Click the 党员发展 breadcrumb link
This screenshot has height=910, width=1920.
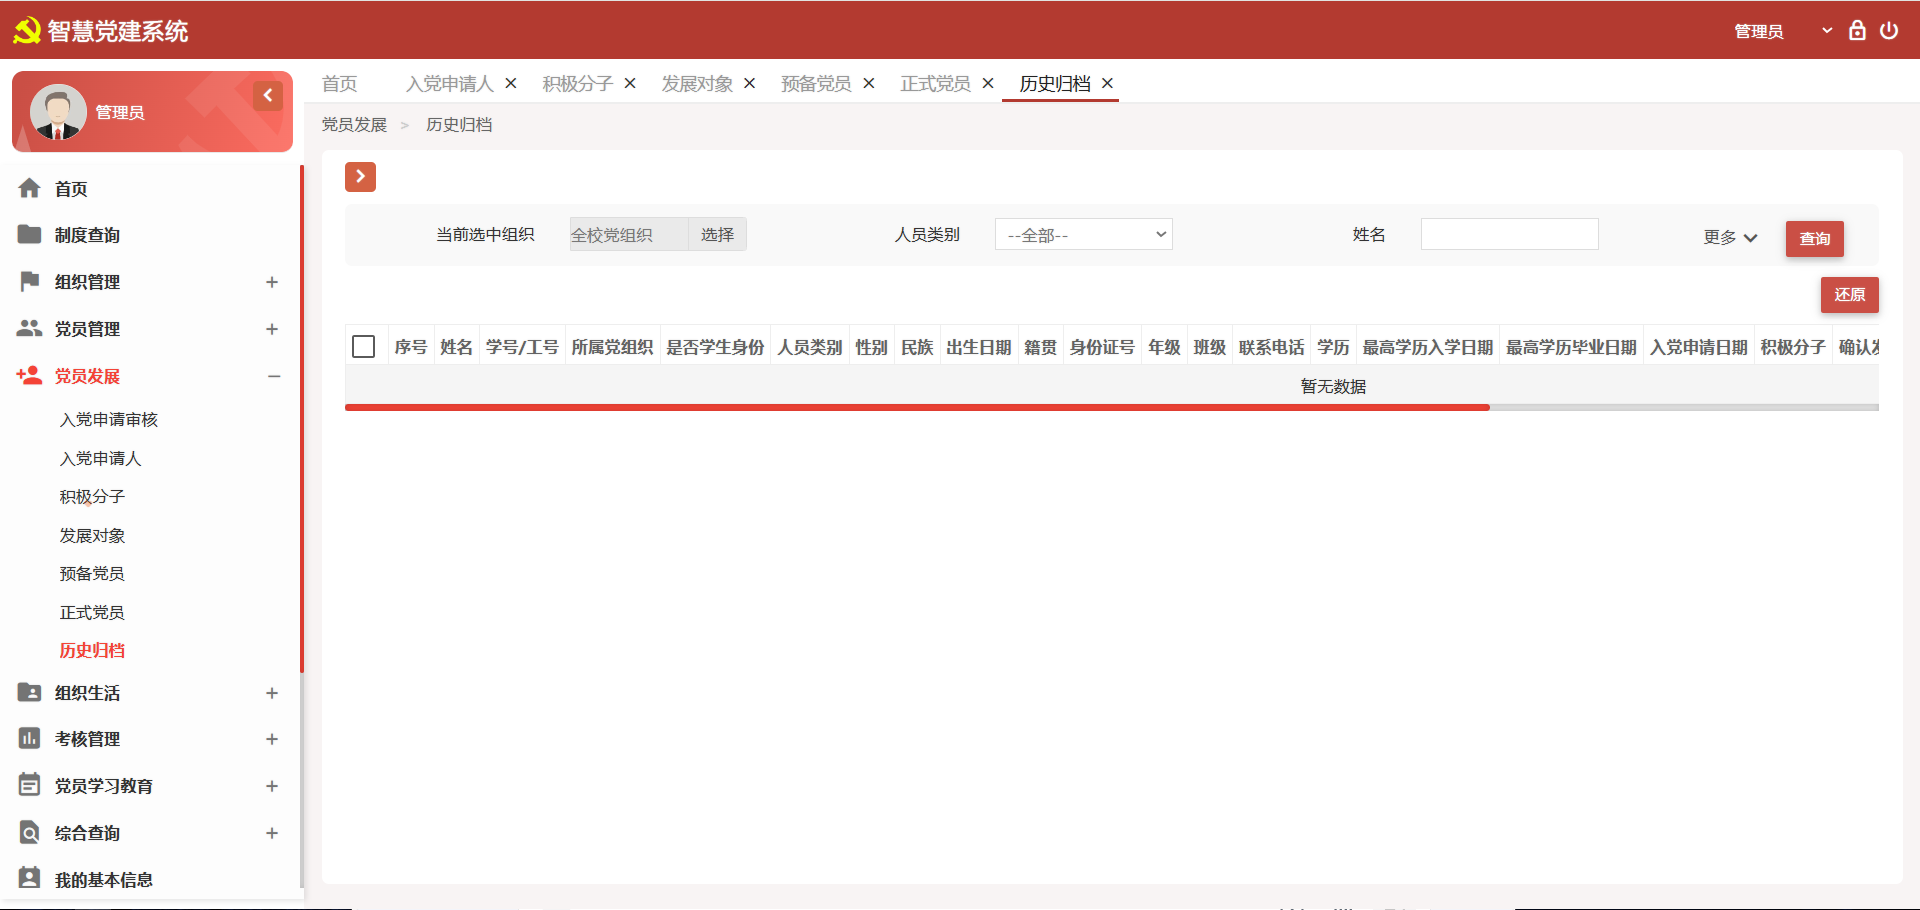tap(354, 125)
